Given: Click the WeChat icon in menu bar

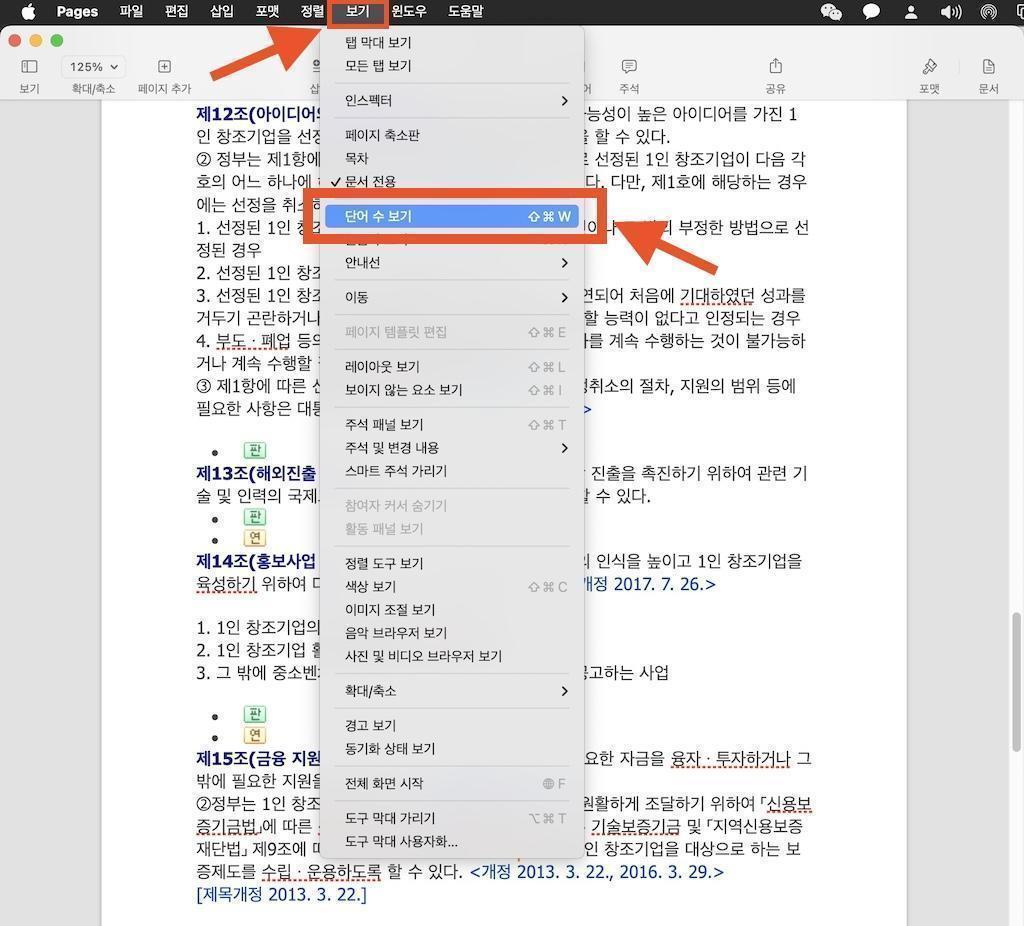Looking at the screenshot, I should coord(831,12).
